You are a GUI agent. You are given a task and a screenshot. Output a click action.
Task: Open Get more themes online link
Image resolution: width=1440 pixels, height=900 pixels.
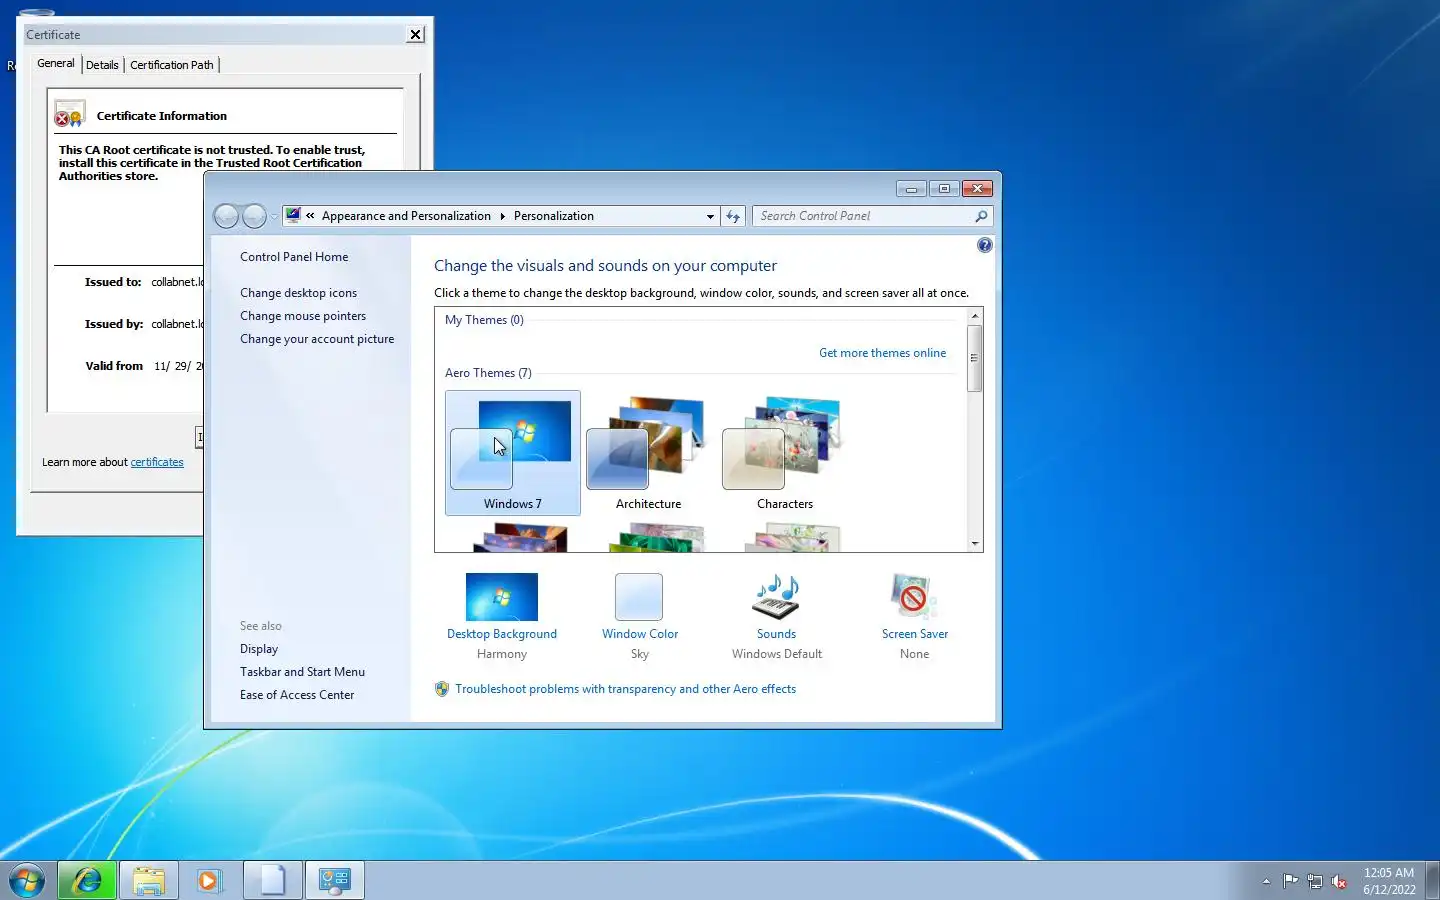(882, 353)
